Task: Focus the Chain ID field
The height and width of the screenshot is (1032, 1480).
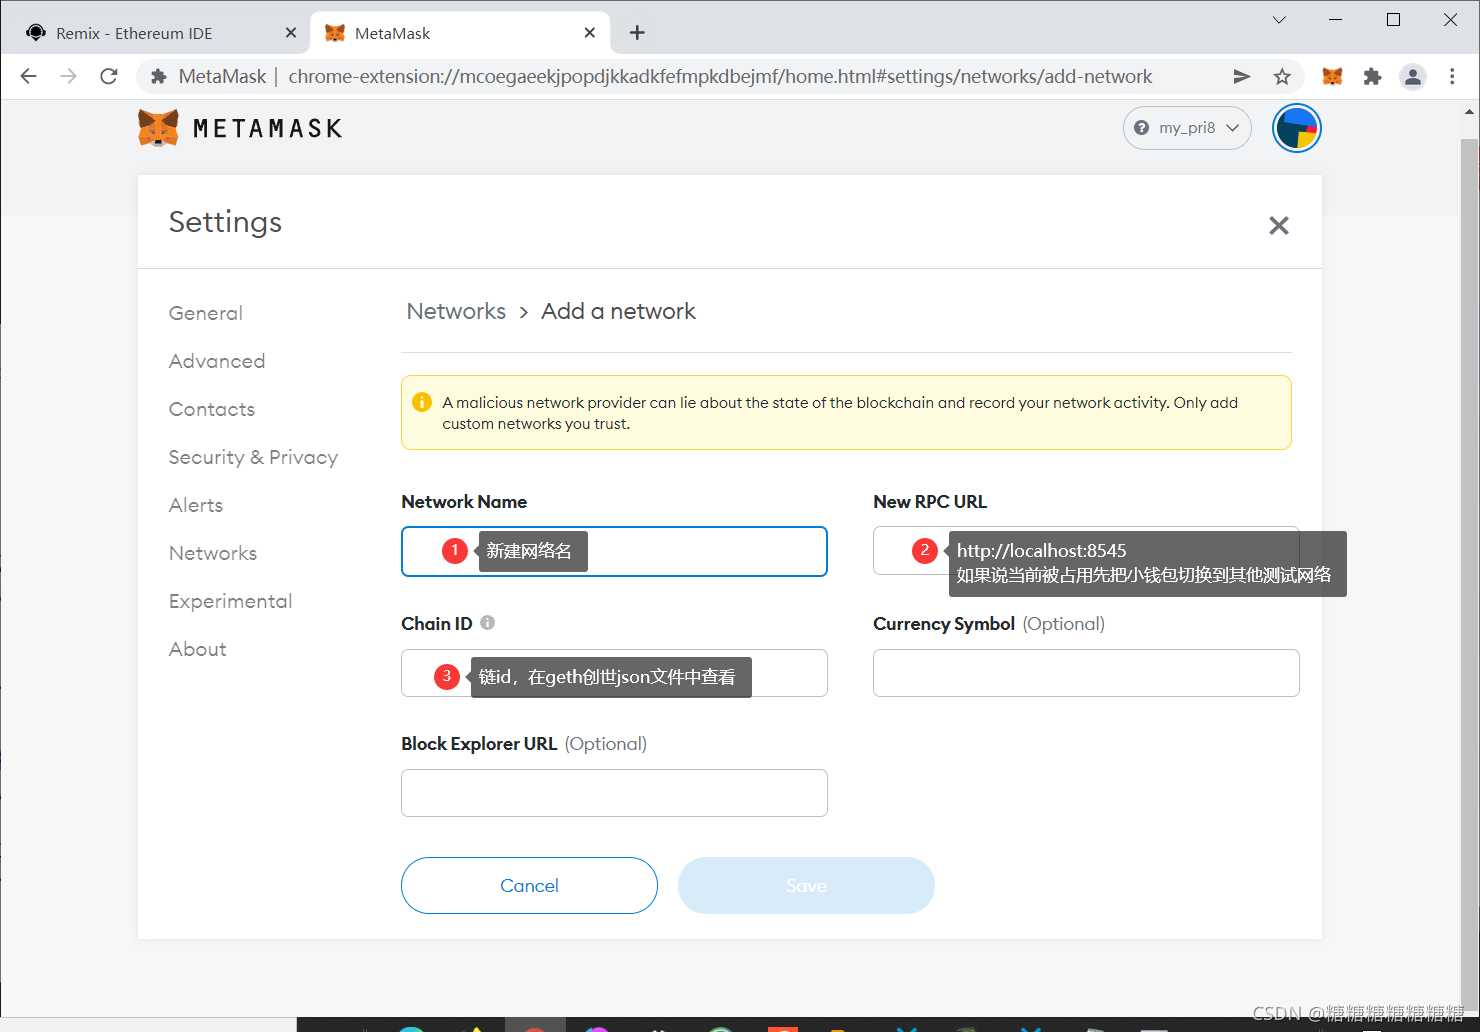Action: [614, 673]
